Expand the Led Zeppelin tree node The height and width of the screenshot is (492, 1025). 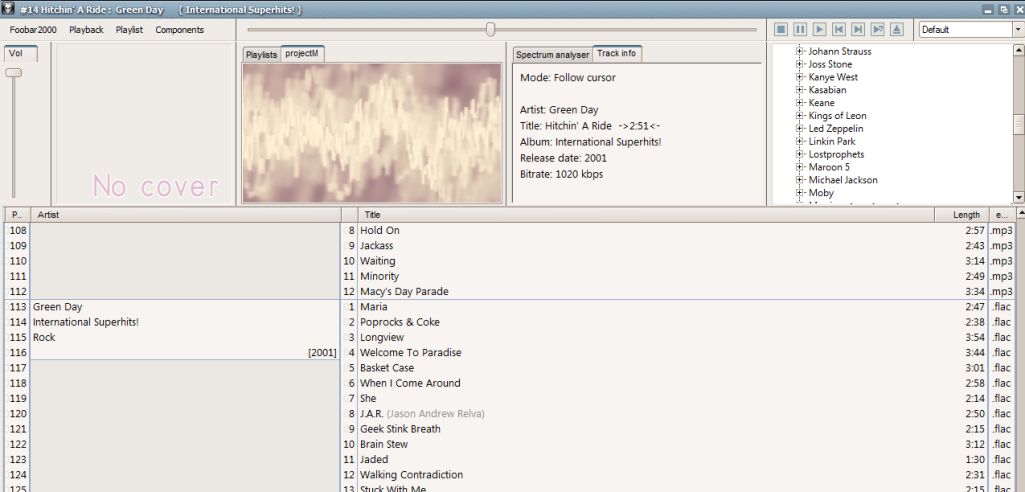click(800, 129)
